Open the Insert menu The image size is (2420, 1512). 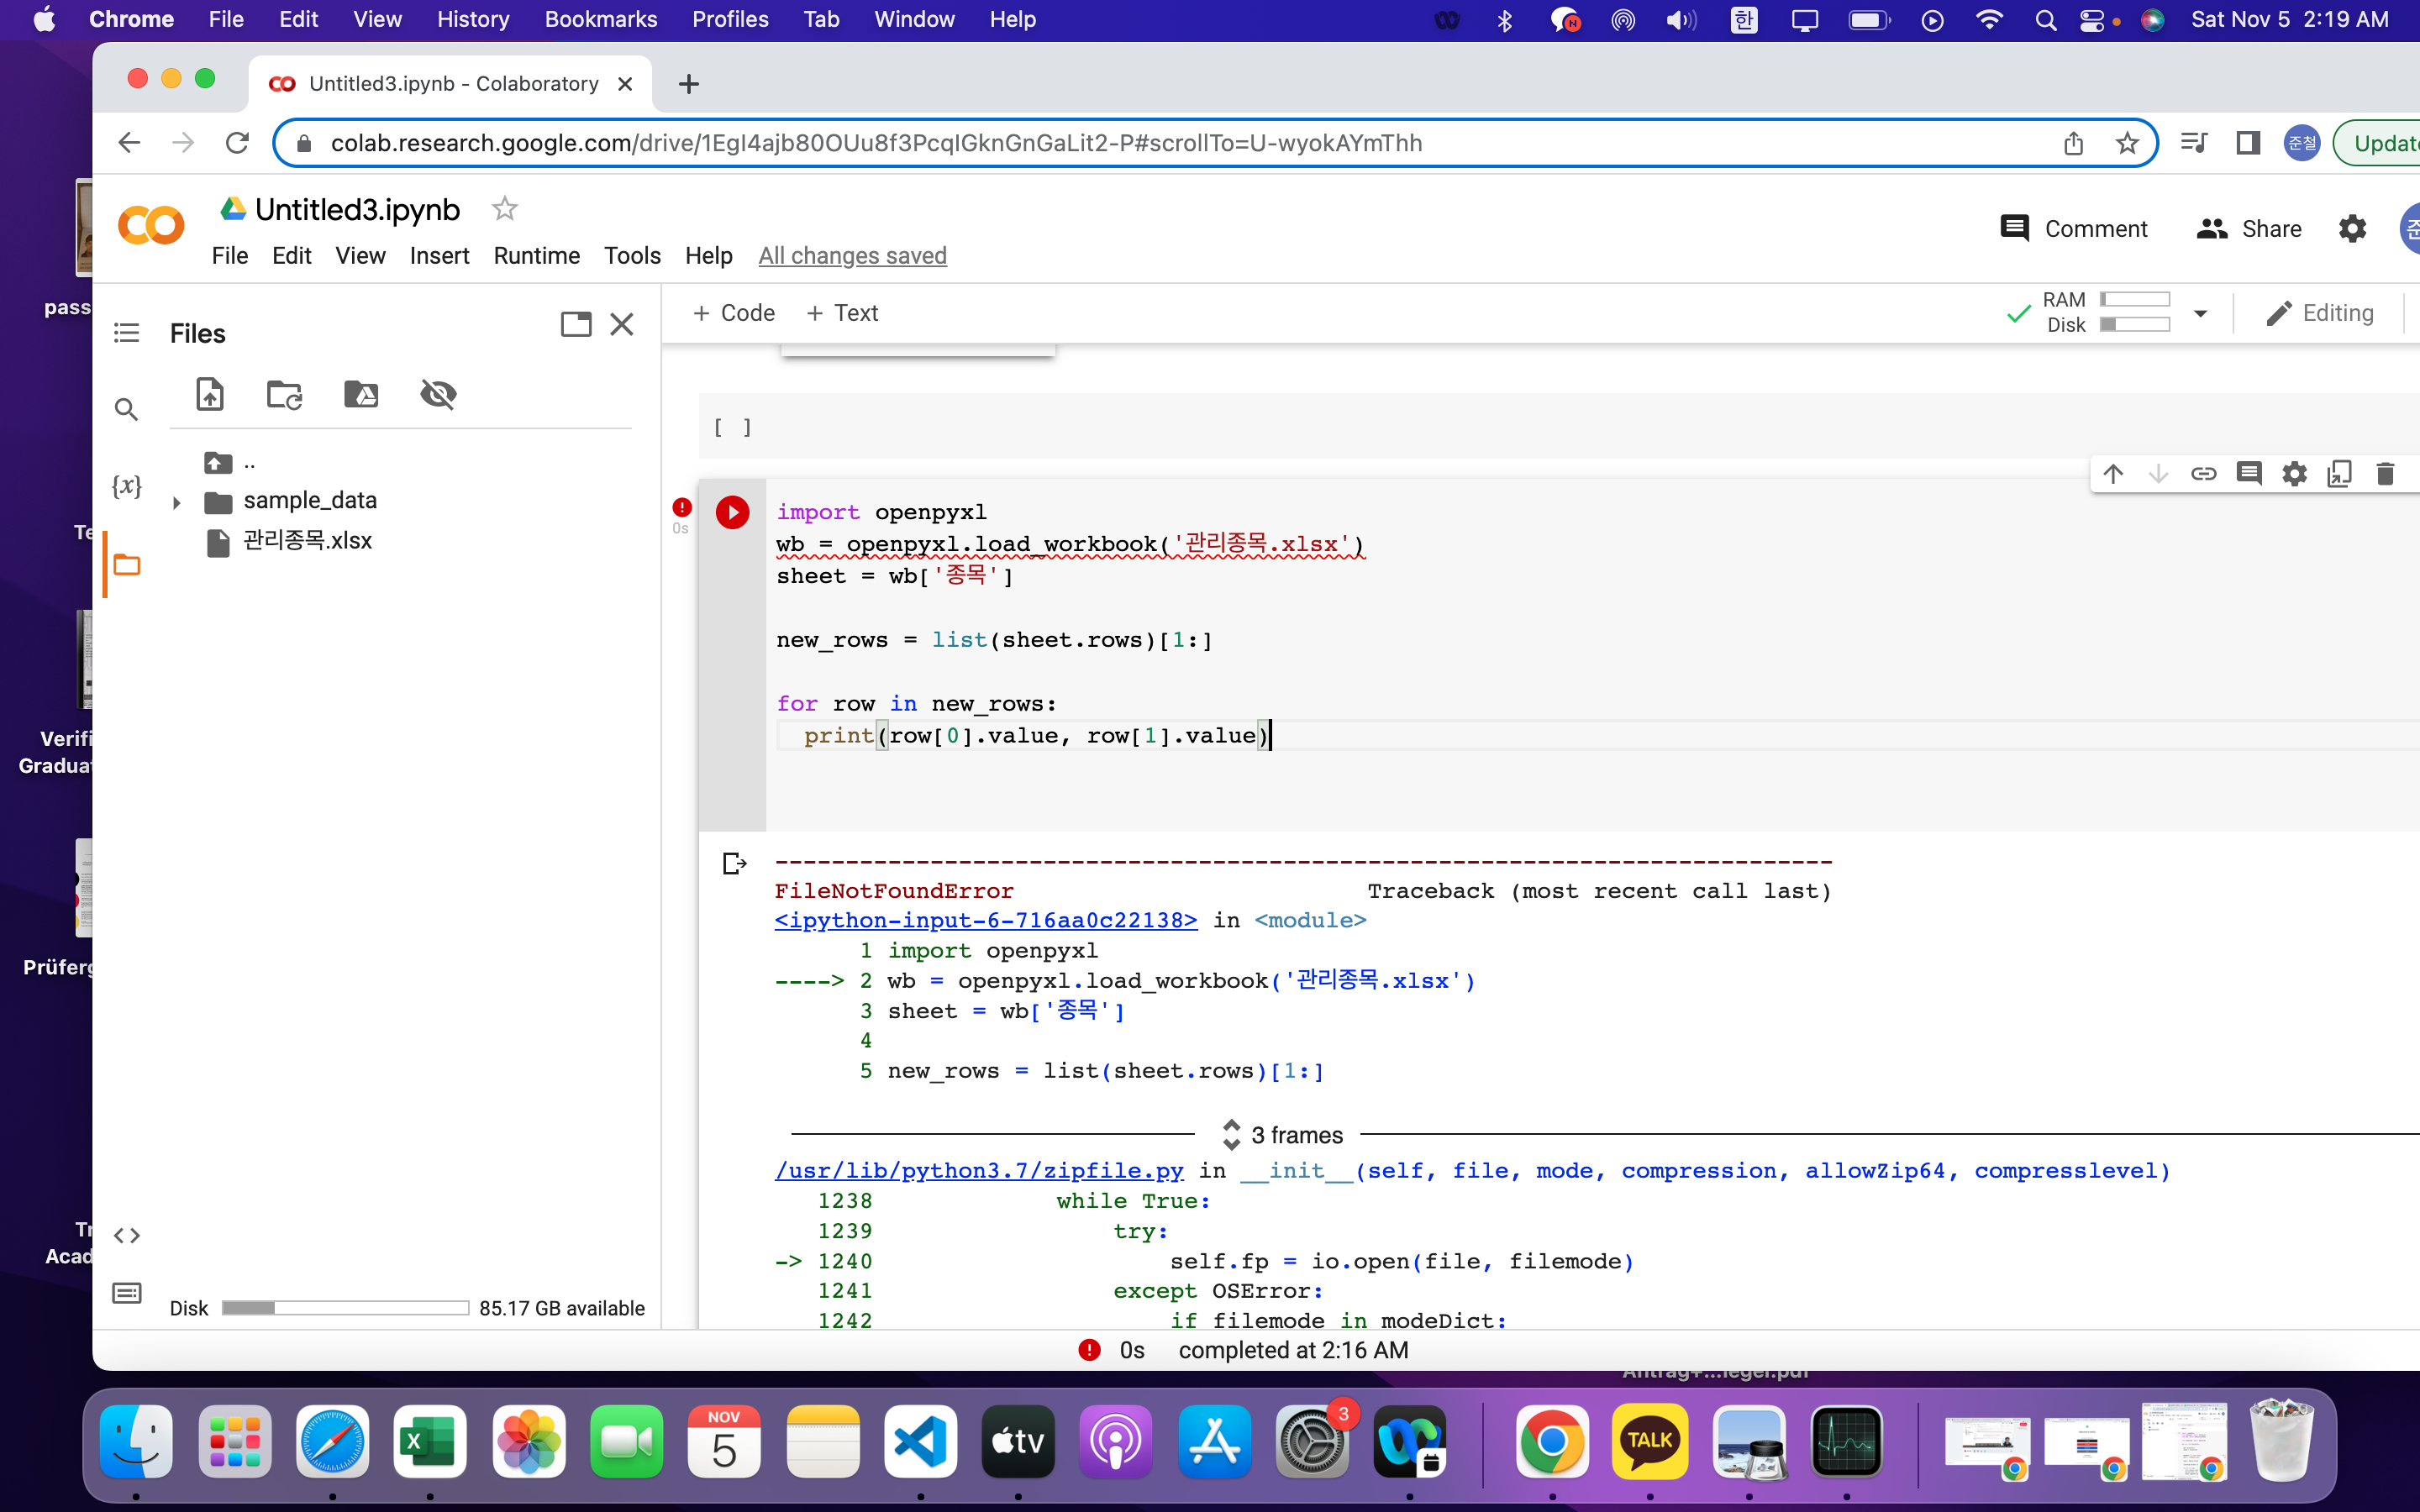tap(439, 256)
